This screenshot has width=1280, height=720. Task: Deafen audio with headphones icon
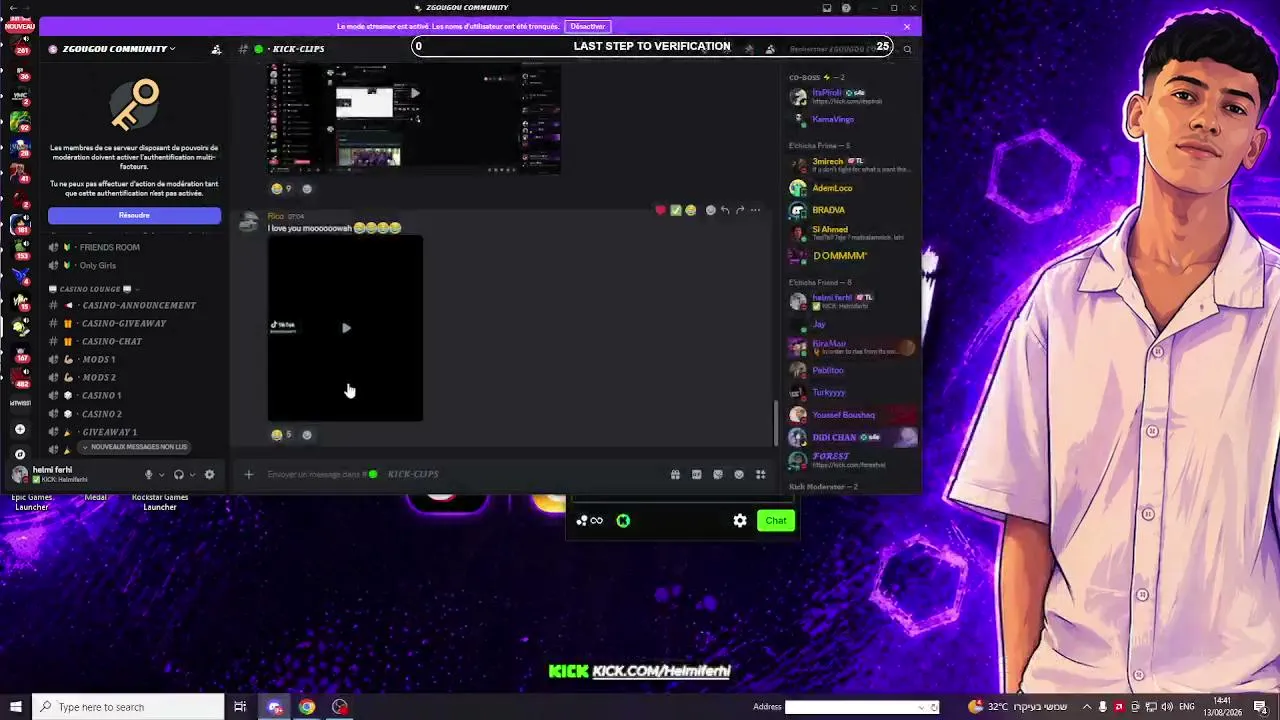(179, 475)
